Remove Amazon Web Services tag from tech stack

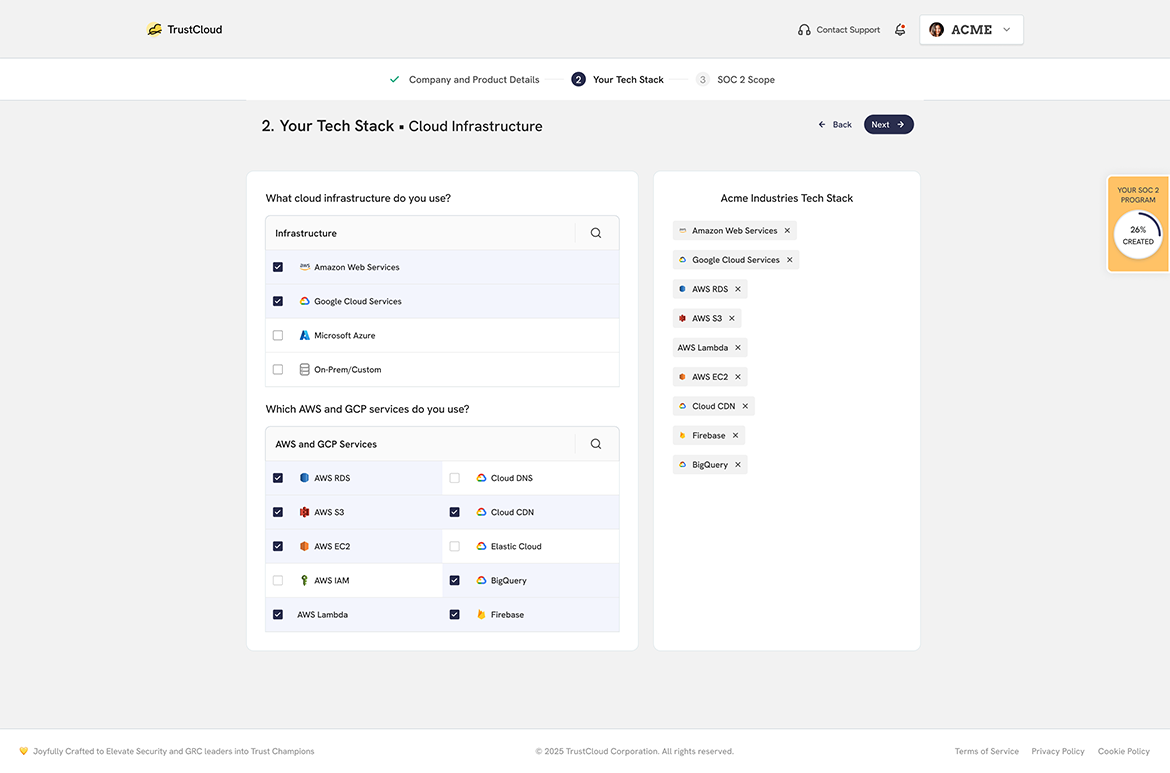[x=787, y=231]
